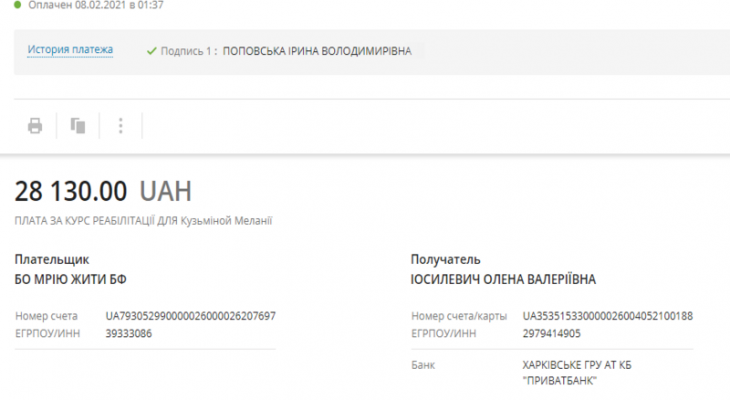Click the green paid status dot
This screenshot has height=400, width=730.
(x=18, y=5)
